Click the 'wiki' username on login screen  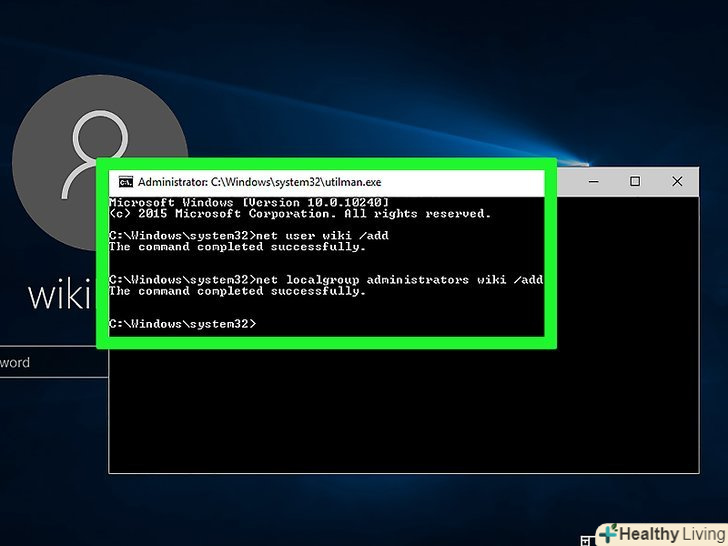coord(60,294)
